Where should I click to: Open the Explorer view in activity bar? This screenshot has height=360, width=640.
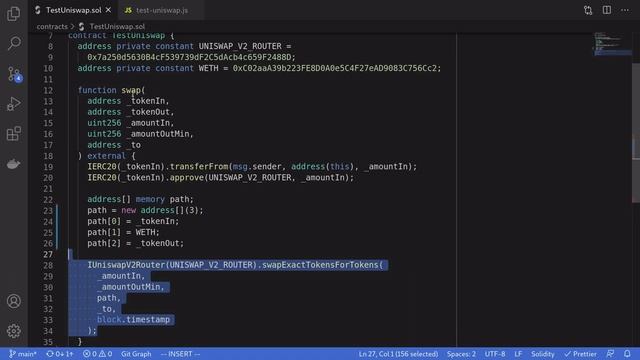click(x=13, y=14)
